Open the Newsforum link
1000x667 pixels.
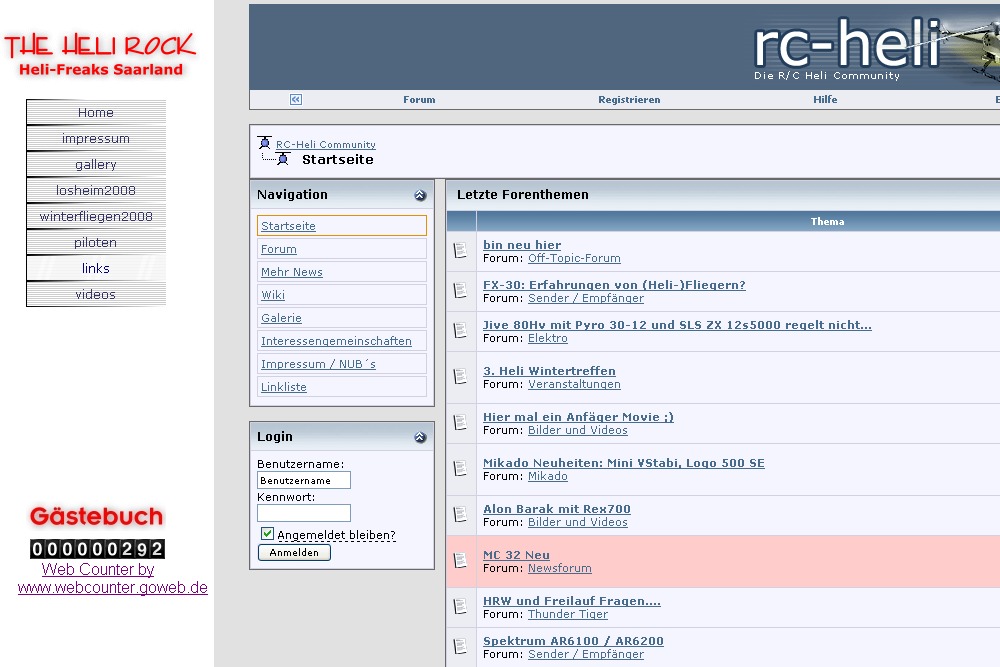(559, 568)
